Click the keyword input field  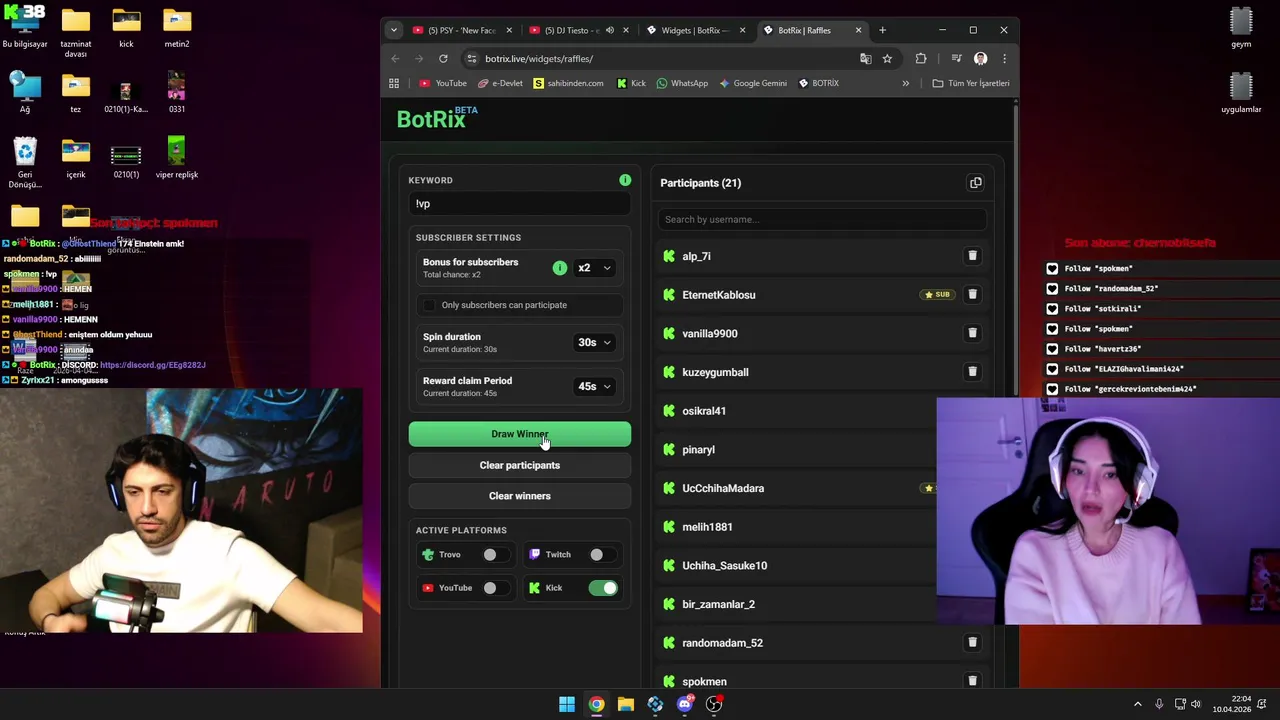click(520, 204)
